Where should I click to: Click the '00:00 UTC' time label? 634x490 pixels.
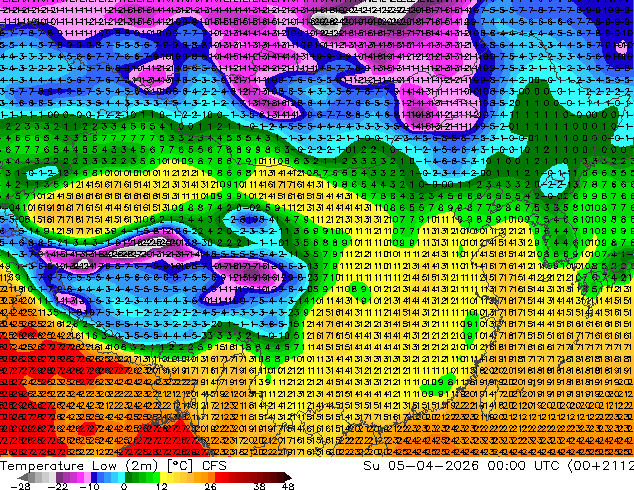tap(523, 466)
